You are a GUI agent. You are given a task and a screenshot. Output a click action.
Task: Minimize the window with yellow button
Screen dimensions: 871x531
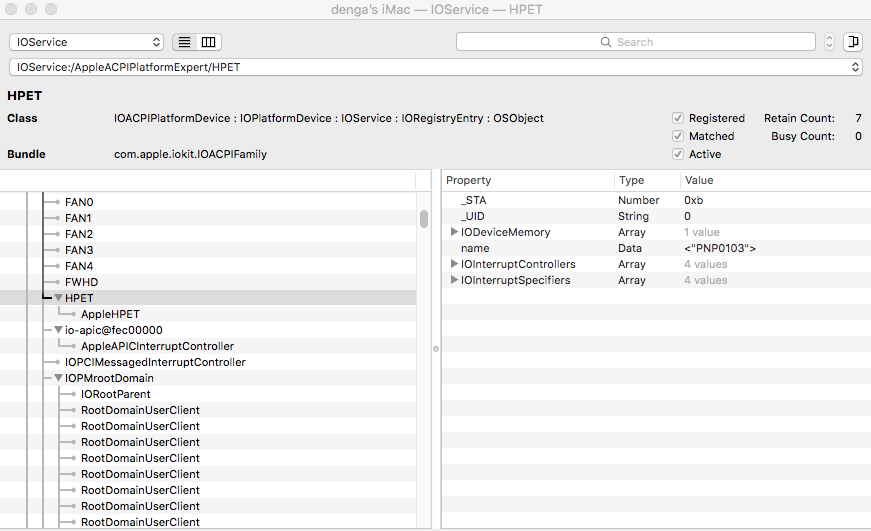(x=31, y=9)
